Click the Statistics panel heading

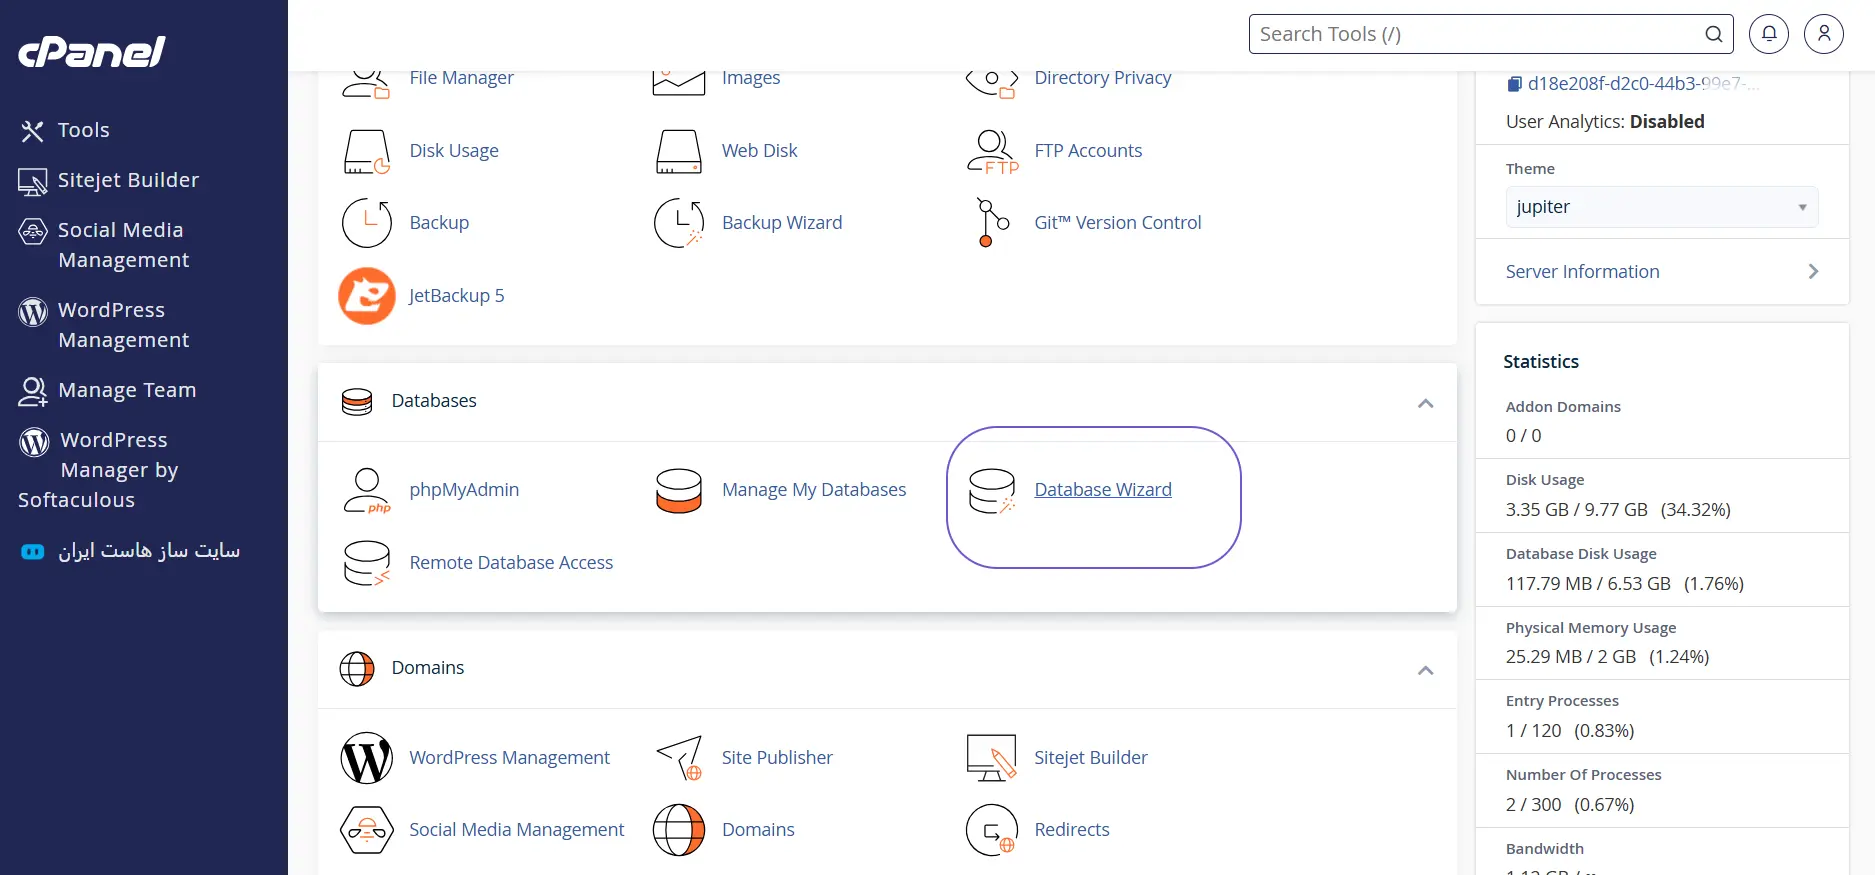[1541, 362]
